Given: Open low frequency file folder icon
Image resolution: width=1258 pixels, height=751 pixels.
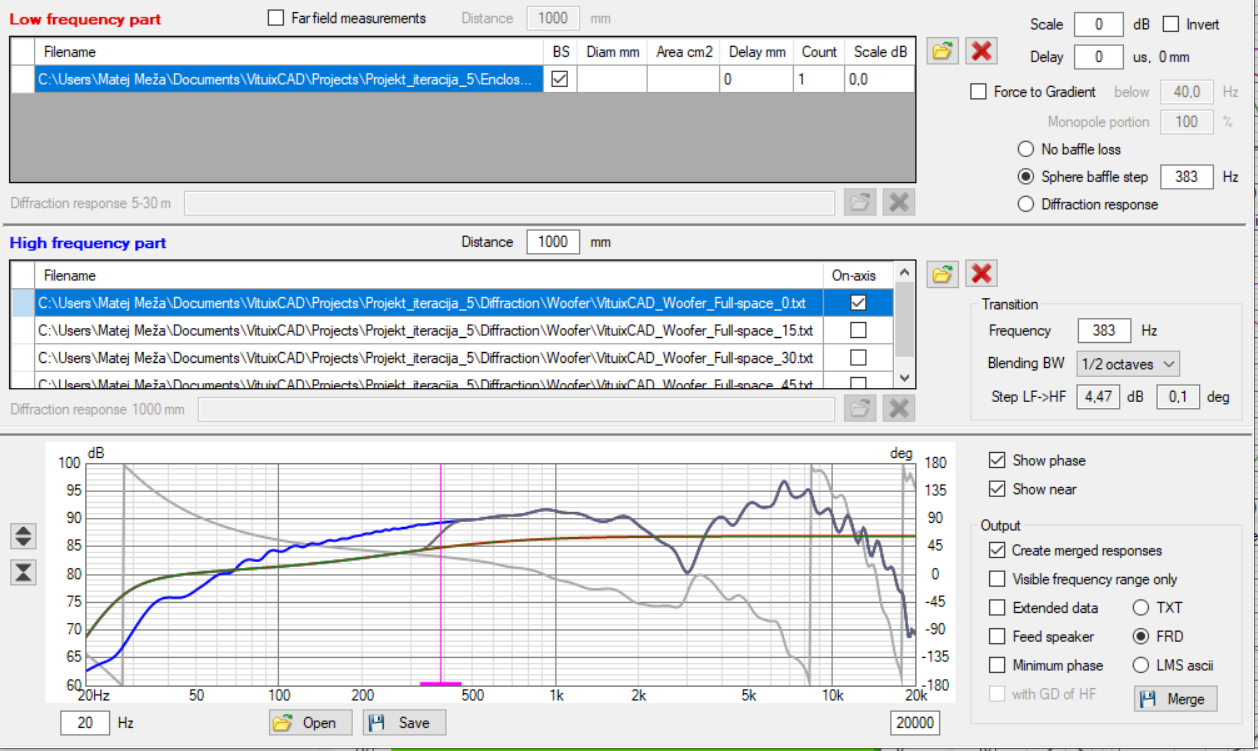Looking at the screenshot, I should click(943, 51).
